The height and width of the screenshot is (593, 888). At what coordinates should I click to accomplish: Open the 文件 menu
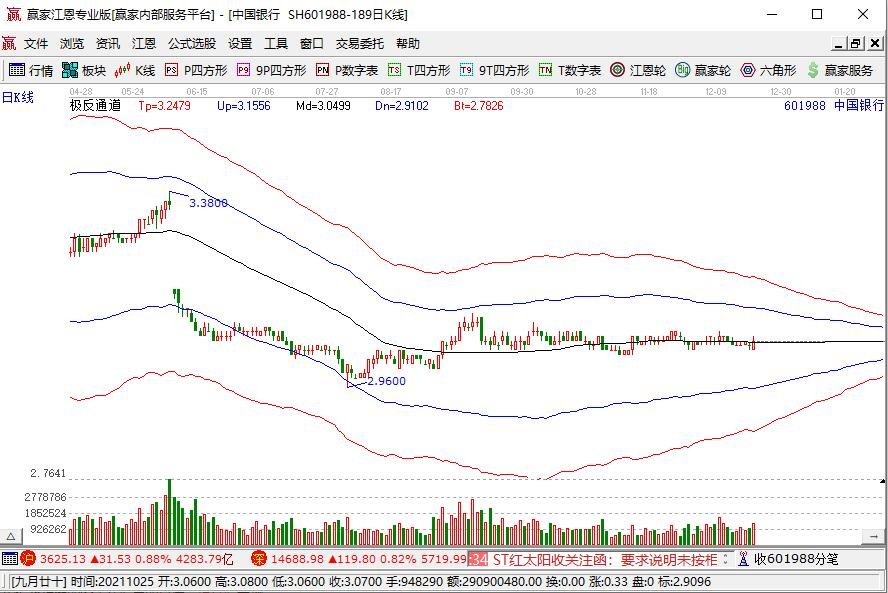tap(35, 43)
